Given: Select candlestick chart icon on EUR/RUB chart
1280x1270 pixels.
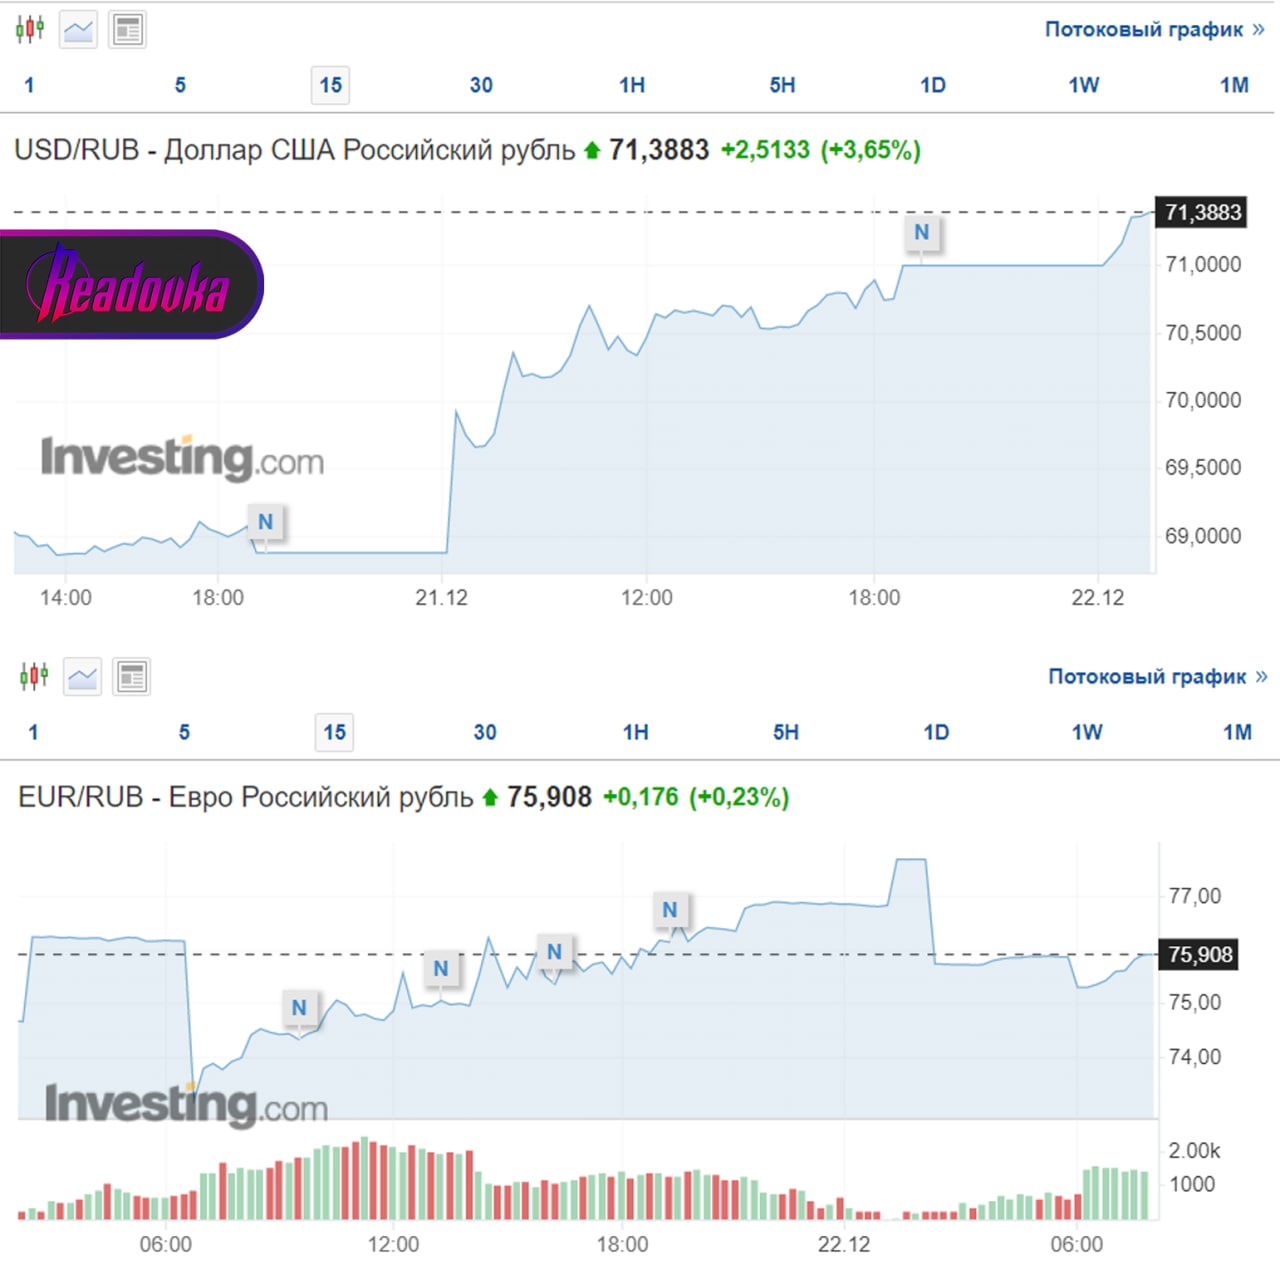Looking at the screenshot, I should [x=34, y=677].
